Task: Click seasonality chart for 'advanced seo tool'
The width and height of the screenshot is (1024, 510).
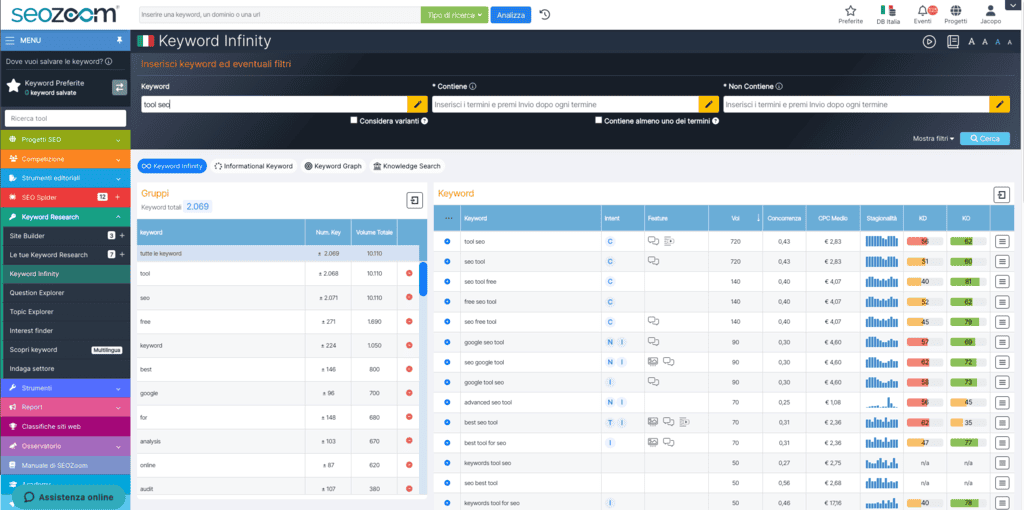Action: (x=882, y=402)
